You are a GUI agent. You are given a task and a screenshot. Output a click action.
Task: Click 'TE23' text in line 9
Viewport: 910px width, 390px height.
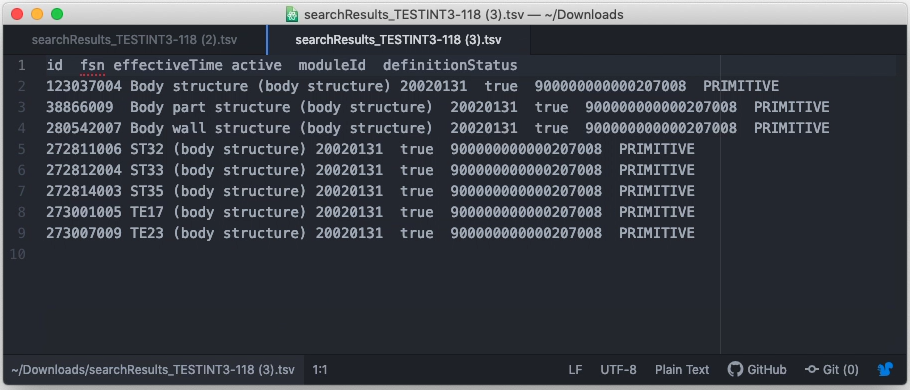click(147, 233)
